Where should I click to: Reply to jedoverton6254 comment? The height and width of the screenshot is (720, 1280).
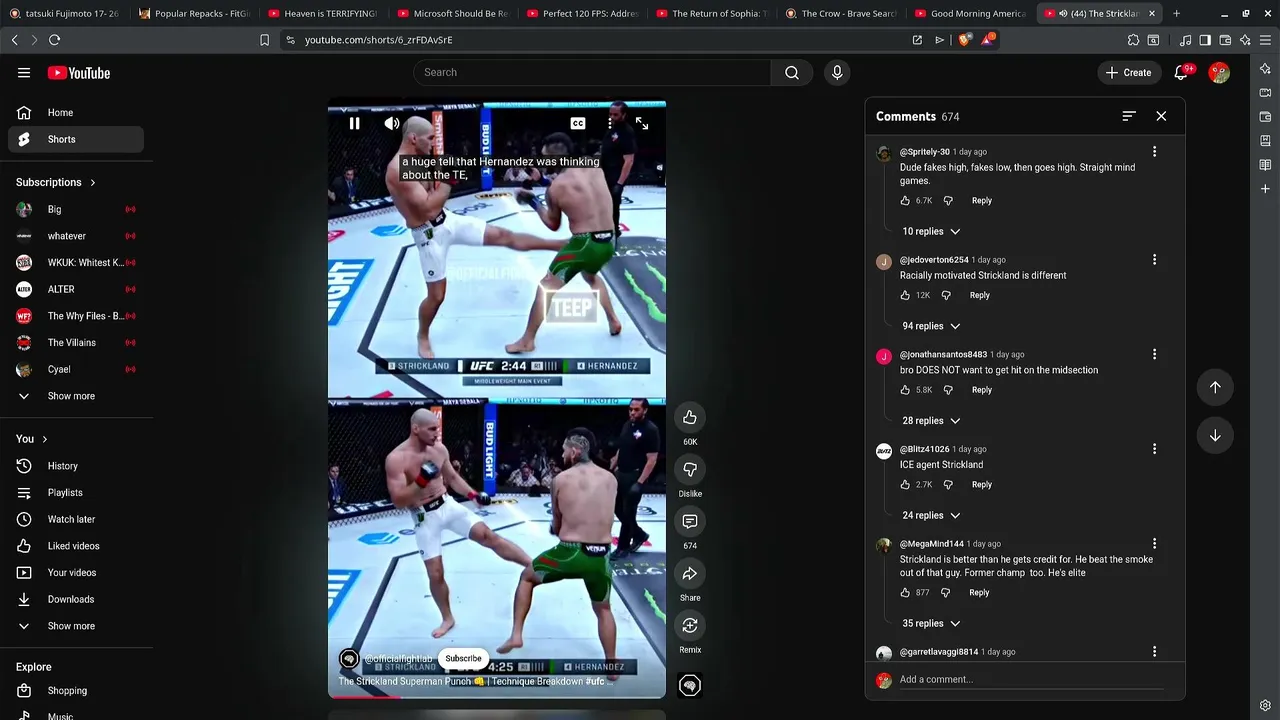click(980, 296)
